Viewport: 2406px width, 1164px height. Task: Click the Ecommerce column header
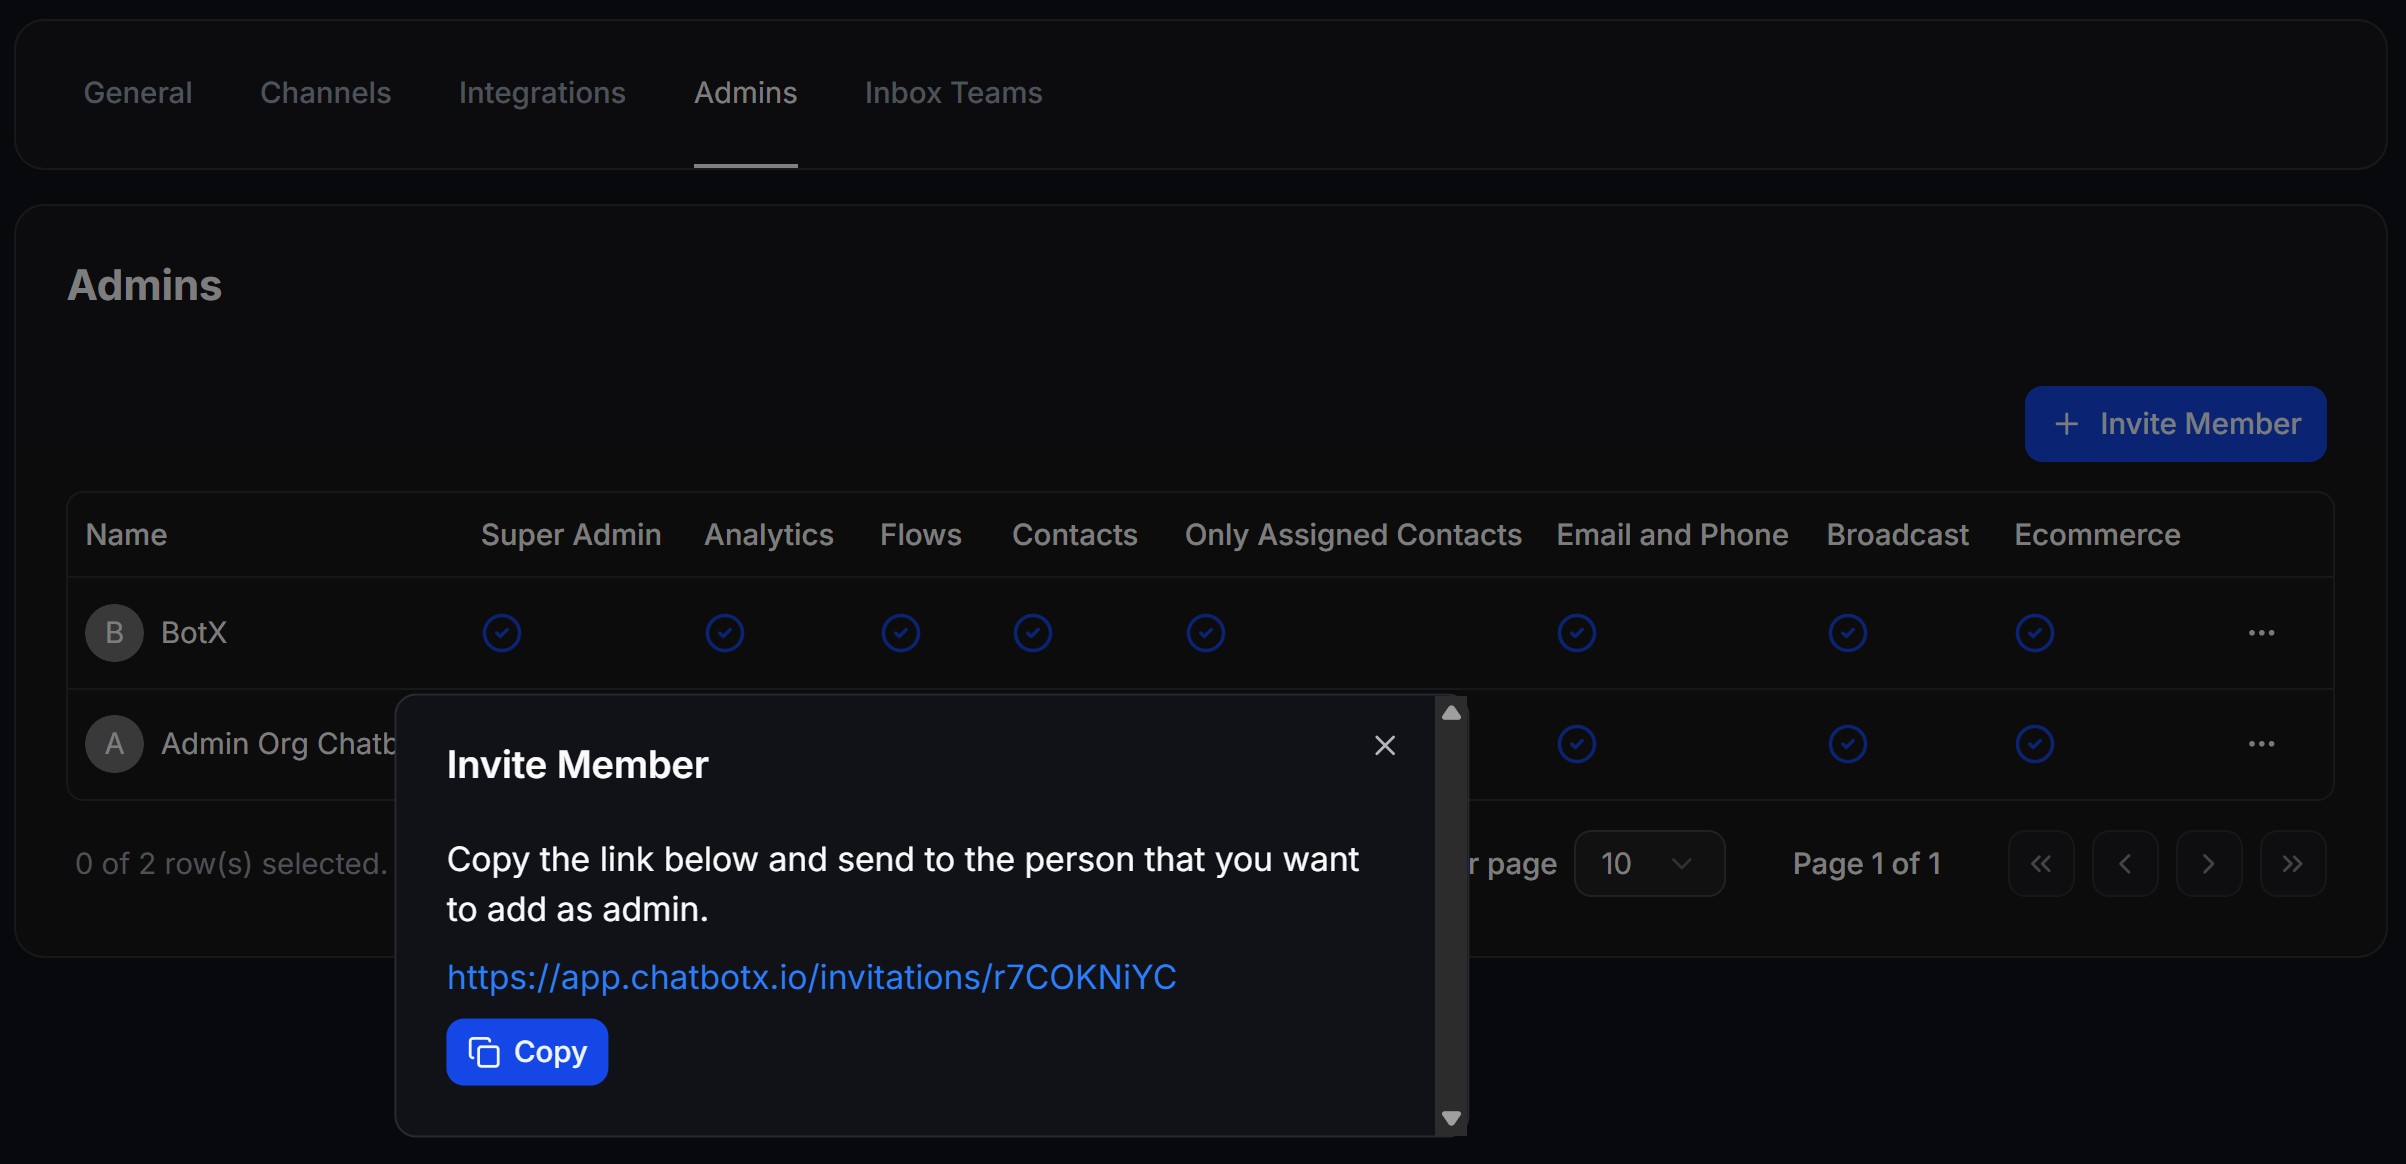point(2097,535)
